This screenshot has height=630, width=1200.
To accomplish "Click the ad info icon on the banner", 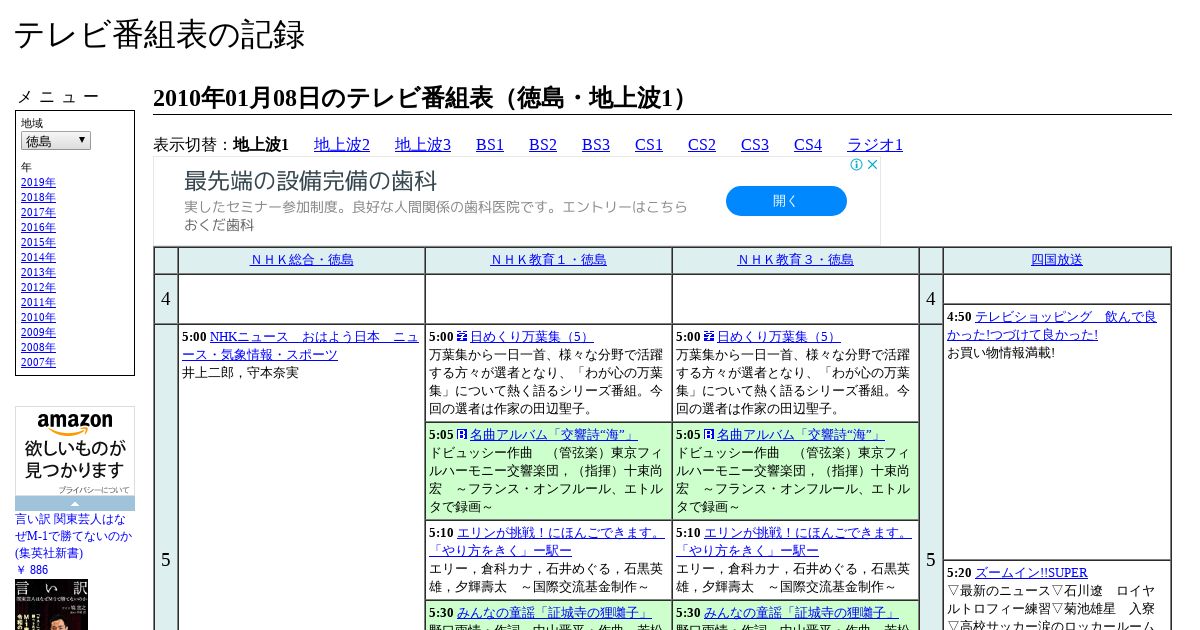I will pos(857,165).
